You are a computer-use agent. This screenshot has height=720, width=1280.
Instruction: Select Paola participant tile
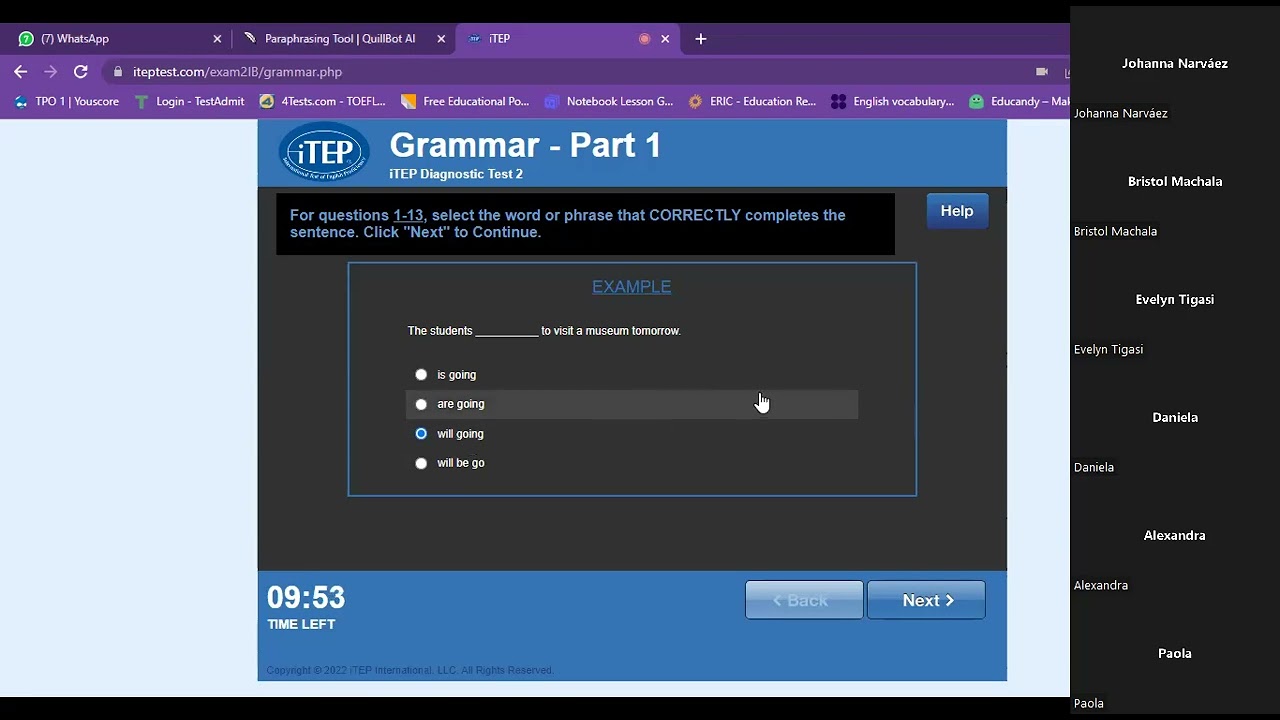[x=1175, y=654]
